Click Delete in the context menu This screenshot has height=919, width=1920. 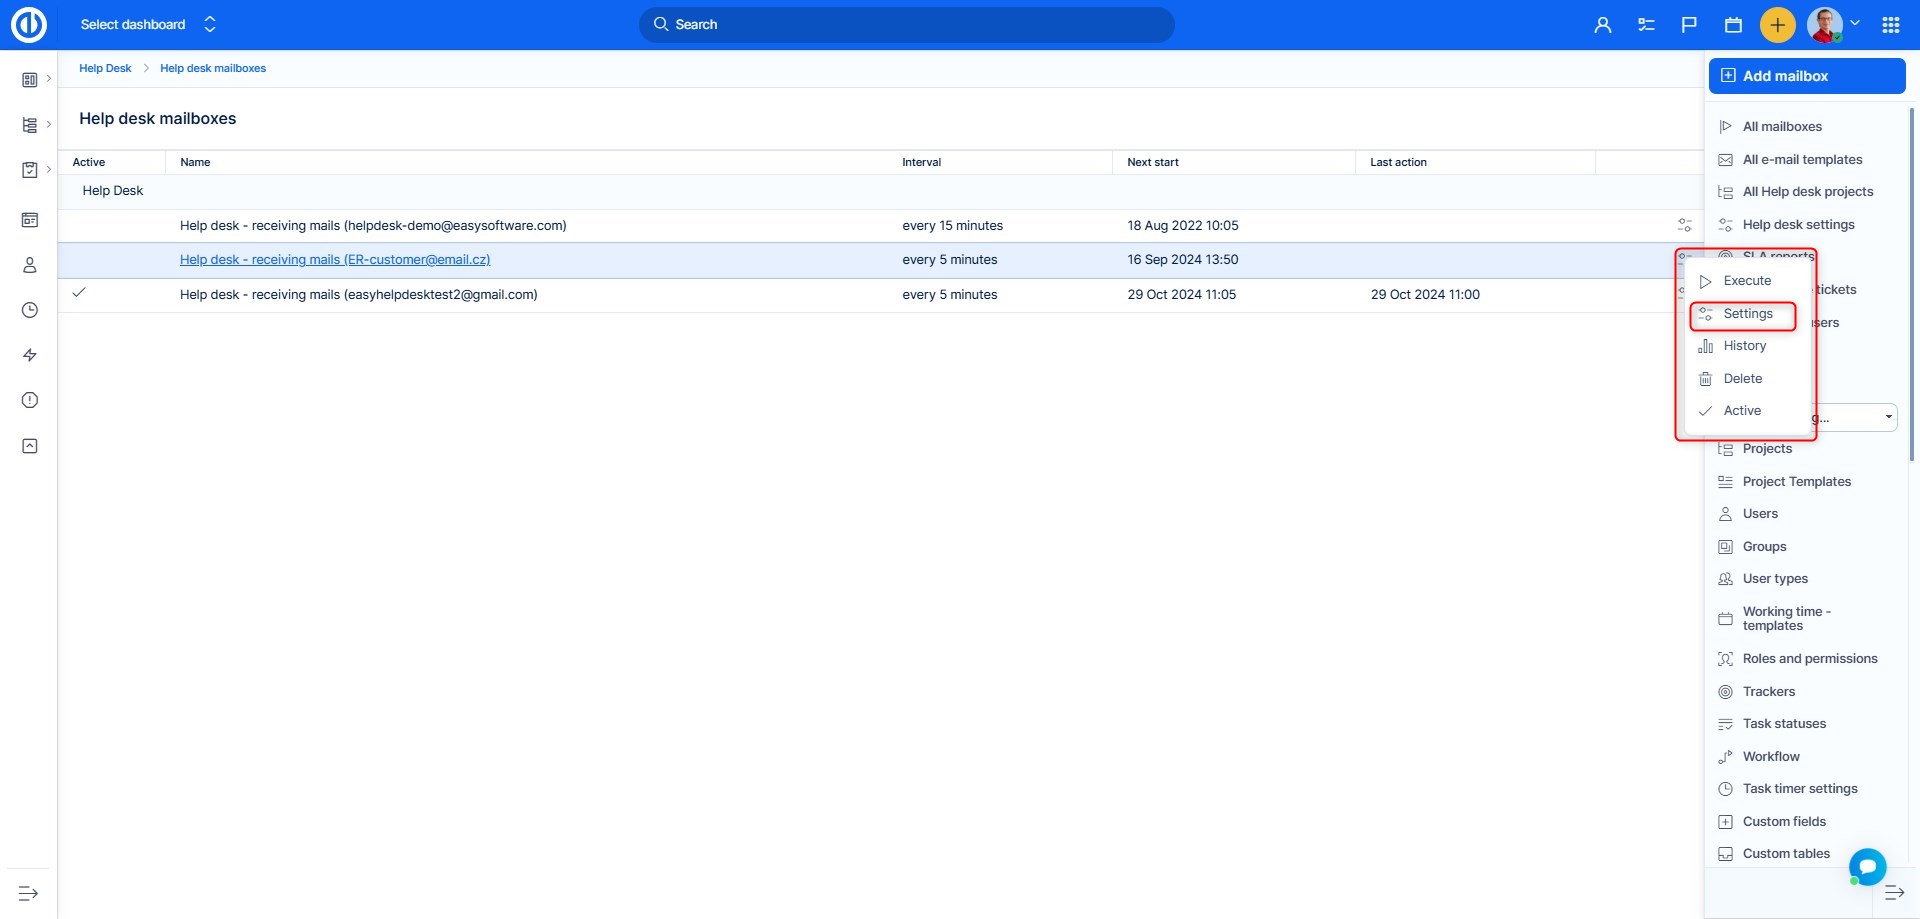(1742, 379)
